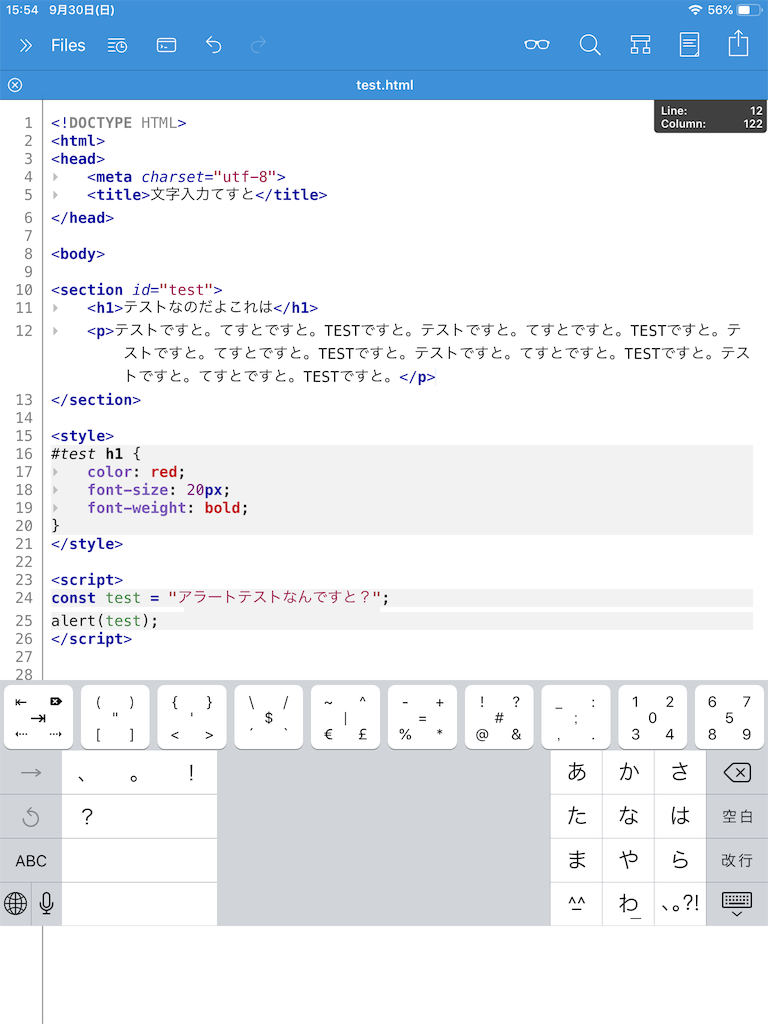
Task: Choose the ！ candidate suggestion
Action: (x=191, y=773)
